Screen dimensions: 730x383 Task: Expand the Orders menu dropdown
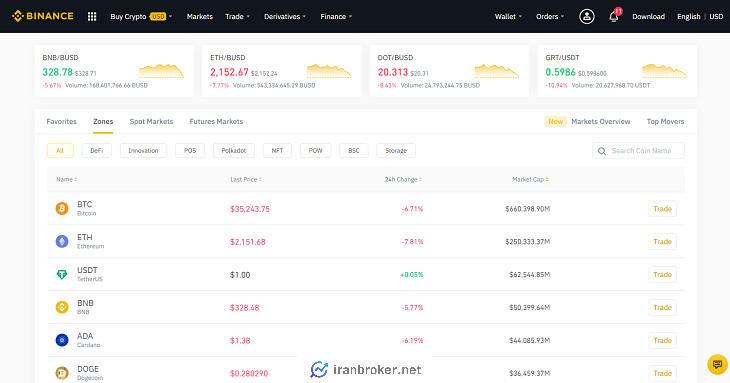coord(550,16)
